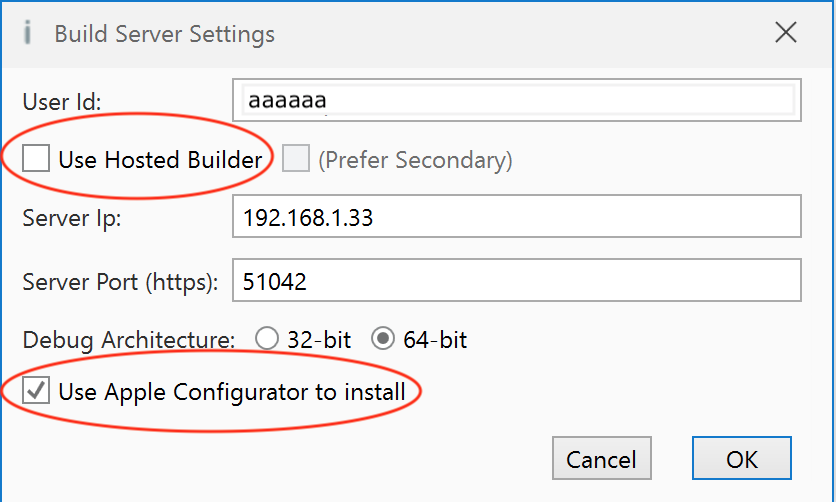Confirm settings with the OK button

[x=742, y=459]
